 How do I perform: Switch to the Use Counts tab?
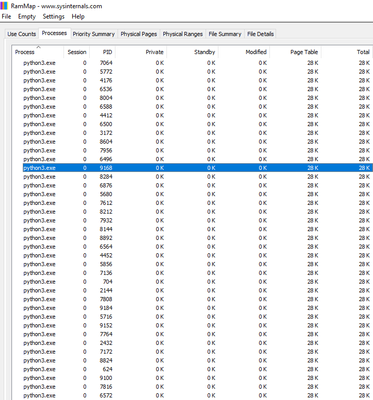click(x=22, y=34)
